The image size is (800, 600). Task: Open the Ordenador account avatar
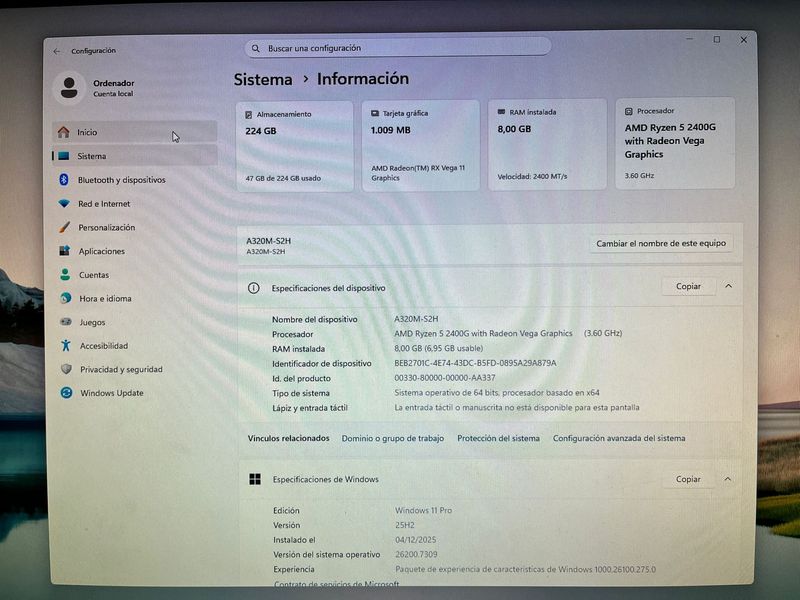coord(69,87)
